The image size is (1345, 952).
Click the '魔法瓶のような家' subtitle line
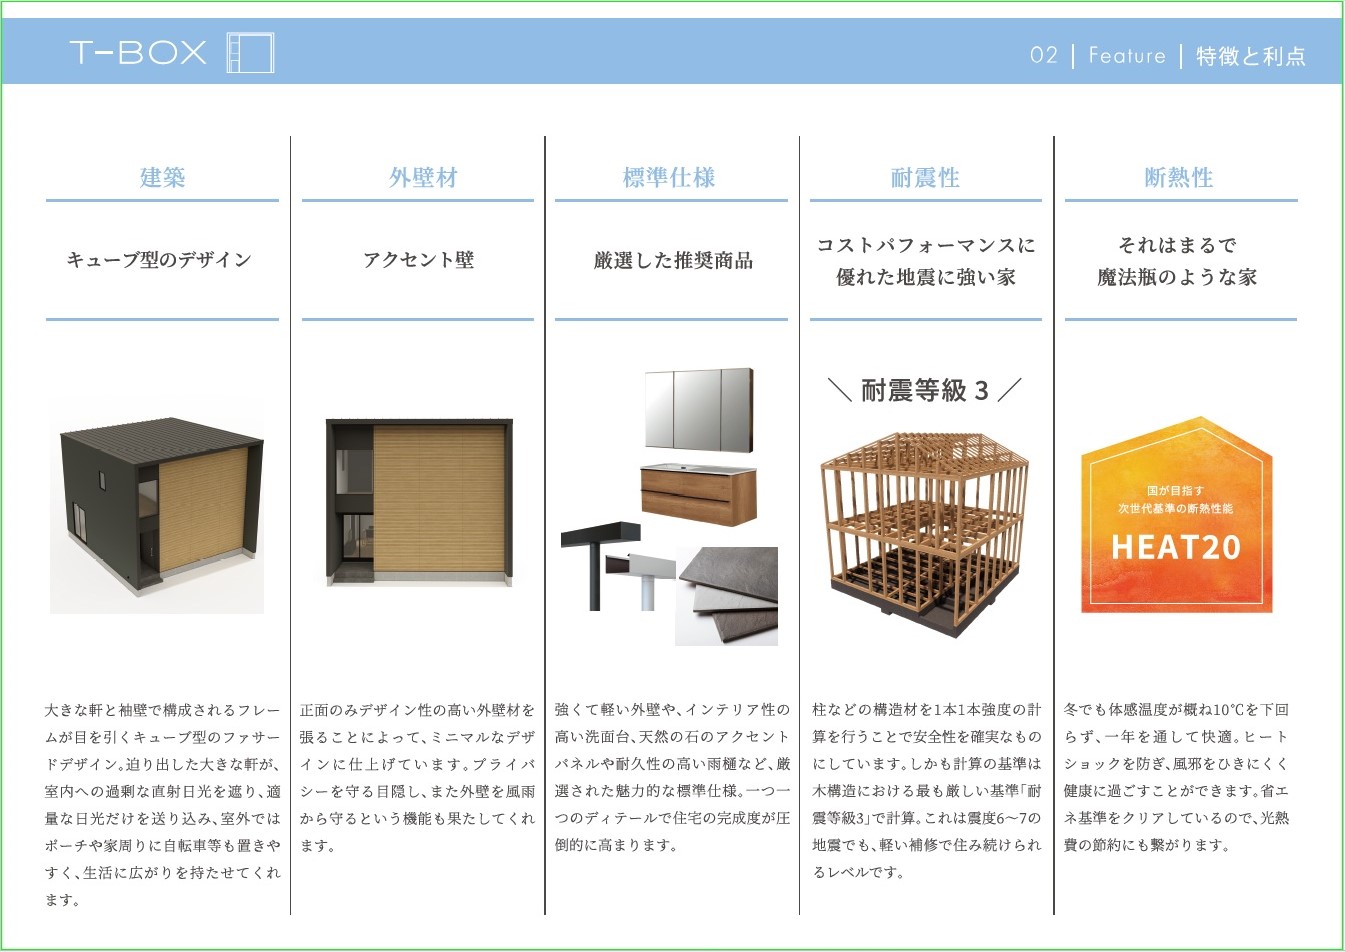pos(1177,277)
